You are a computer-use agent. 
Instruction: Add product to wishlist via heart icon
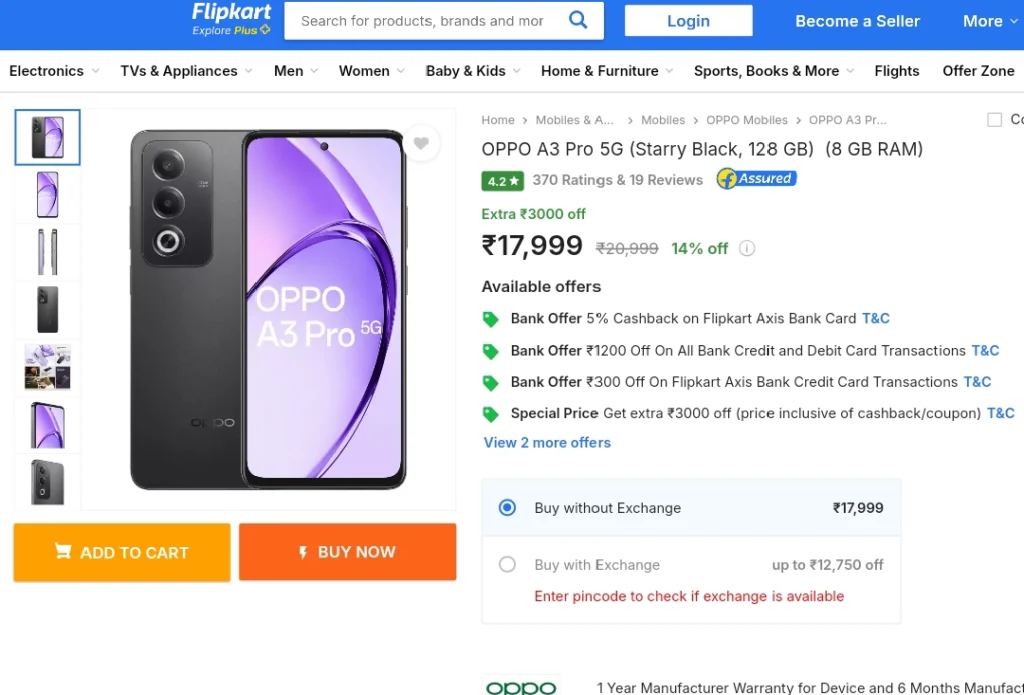(421, 143)
